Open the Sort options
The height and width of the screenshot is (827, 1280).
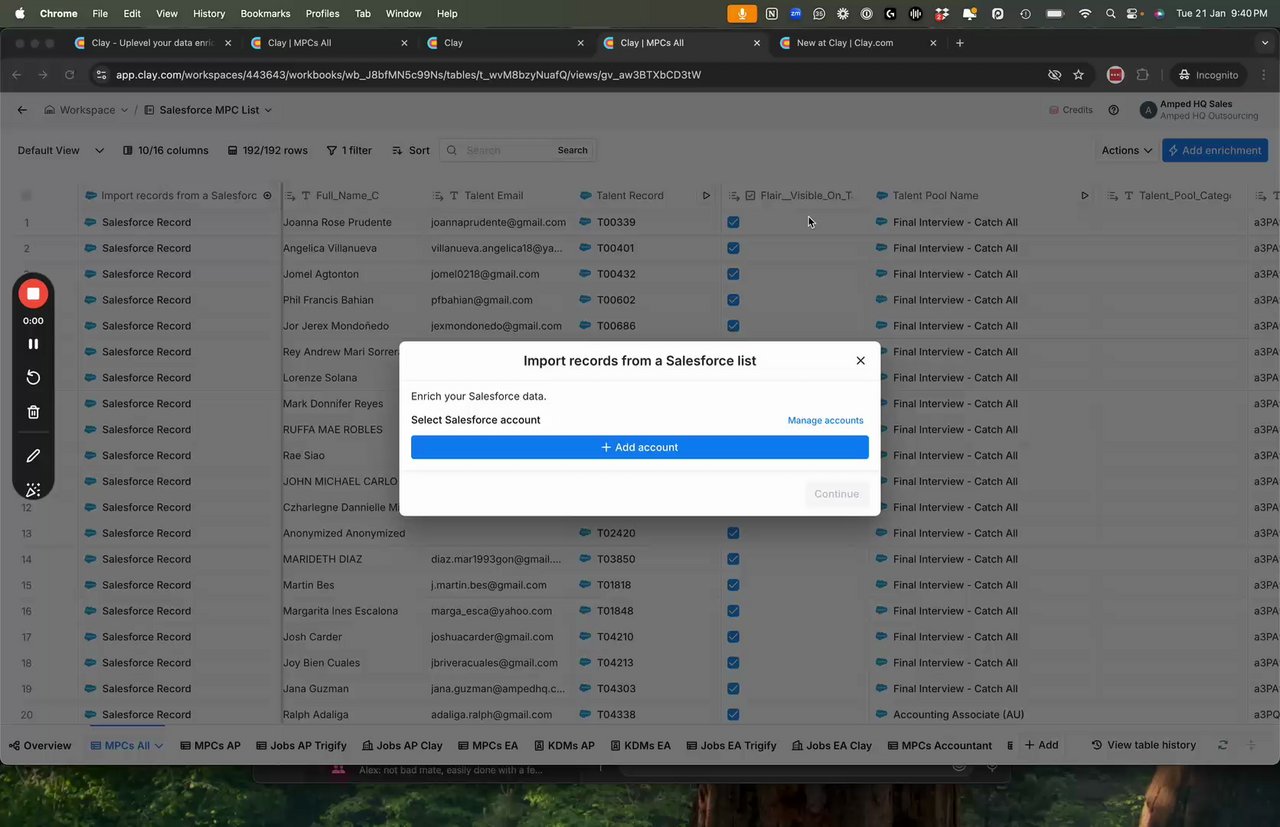[411, 150]
